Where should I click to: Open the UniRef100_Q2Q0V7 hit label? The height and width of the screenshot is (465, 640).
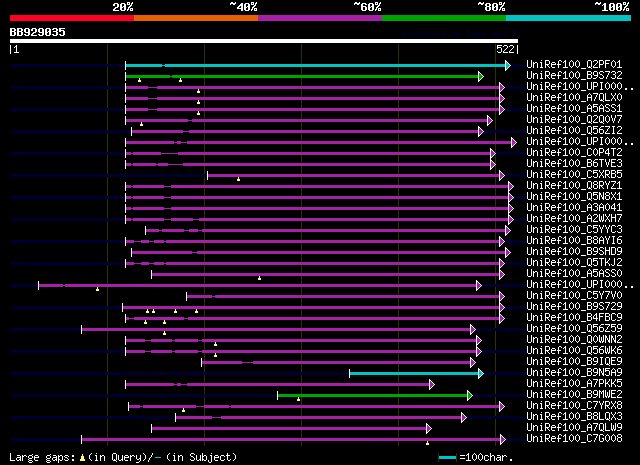(x=574, y=120)
